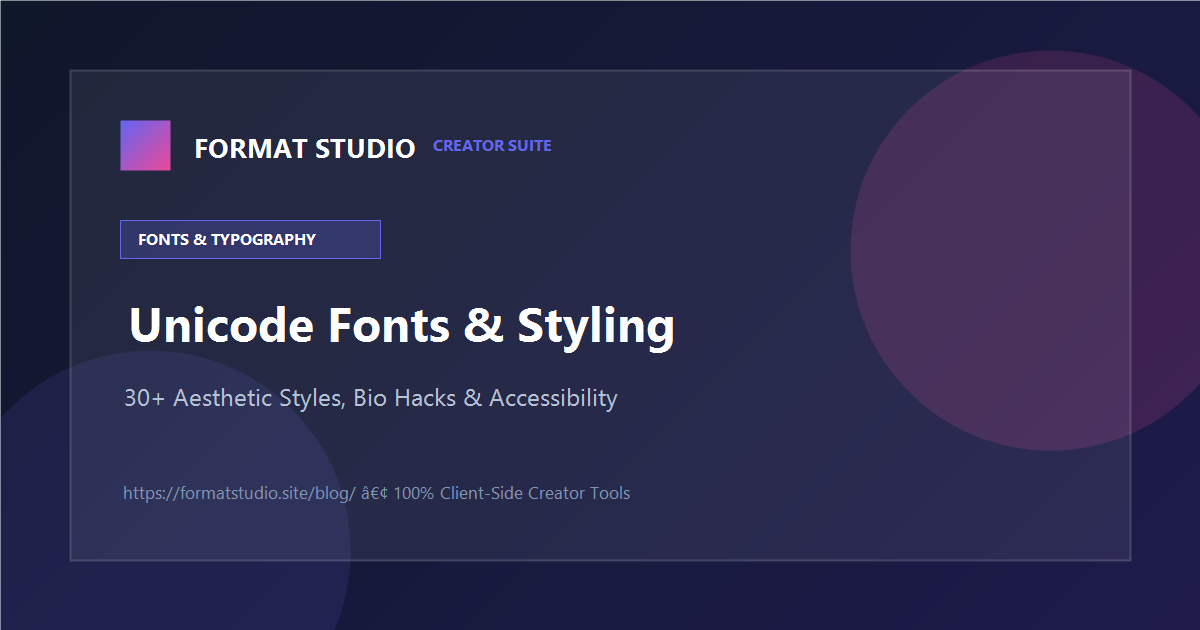Click the 30+ Aesthetic Styles subtitle
This screenshot has width=1200, height=630.
coord(371,398)
